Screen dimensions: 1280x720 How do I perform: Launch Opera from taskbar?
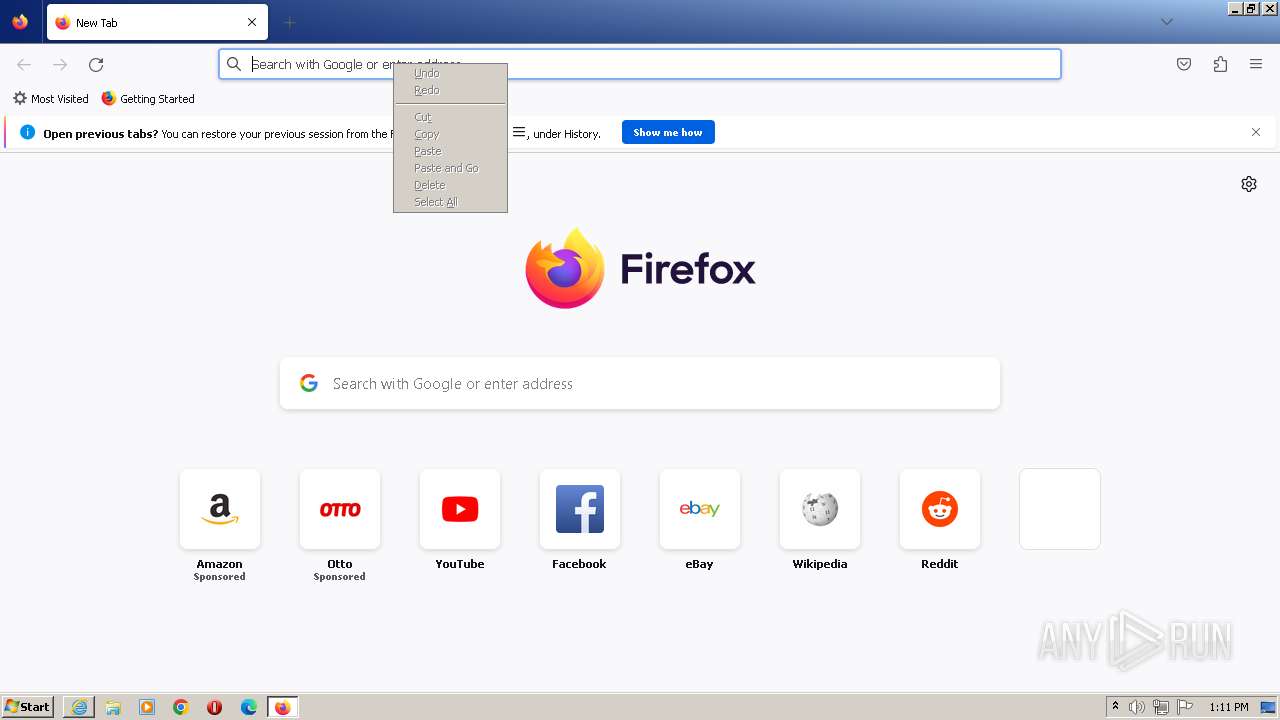click(215, 707)
